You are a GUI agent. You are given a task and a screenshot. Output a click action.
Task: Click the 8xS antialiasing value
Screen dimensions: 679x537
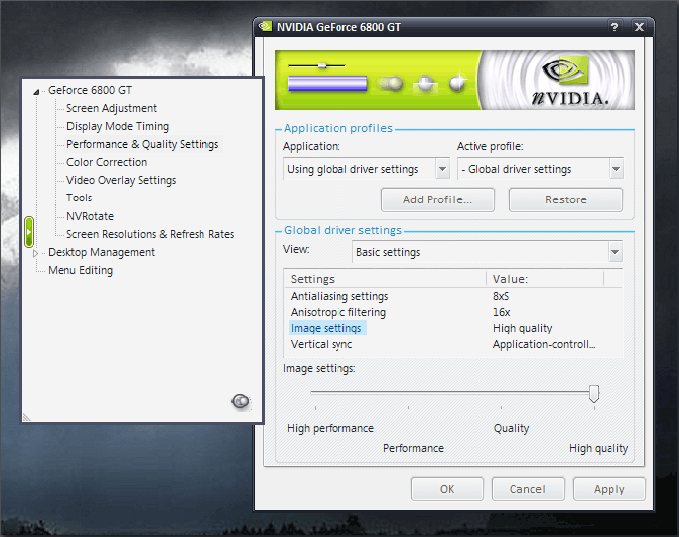click(x=501, y=296)
